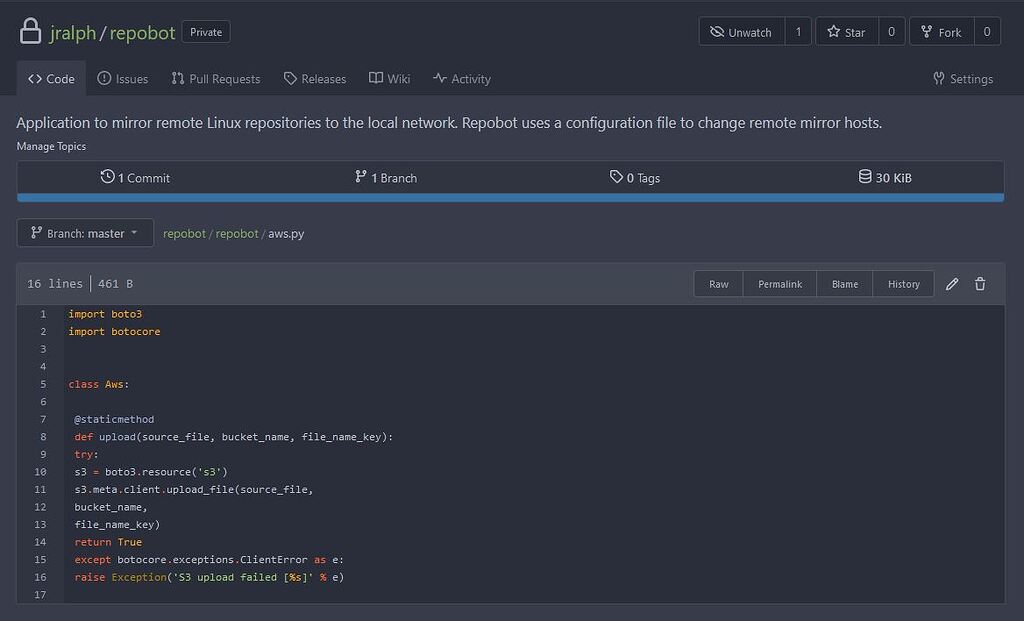This screenshot has width=1024, height=621.
Task: Expand the fork count selector
Action: 986,31
